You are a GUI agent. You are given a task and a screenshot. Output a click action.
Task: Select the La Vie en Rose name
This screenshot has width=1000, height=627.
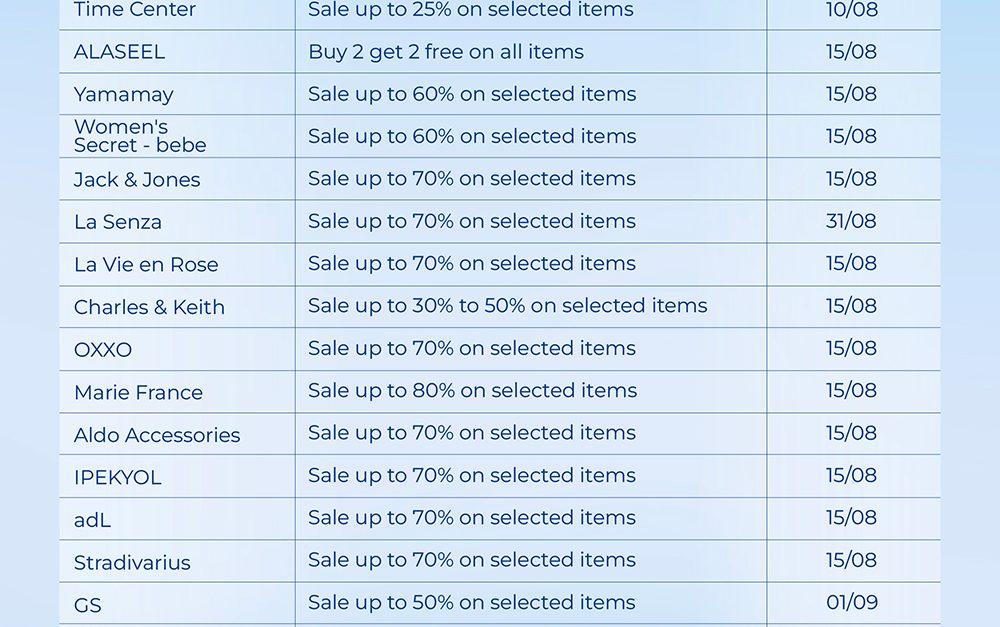point(146,265)
